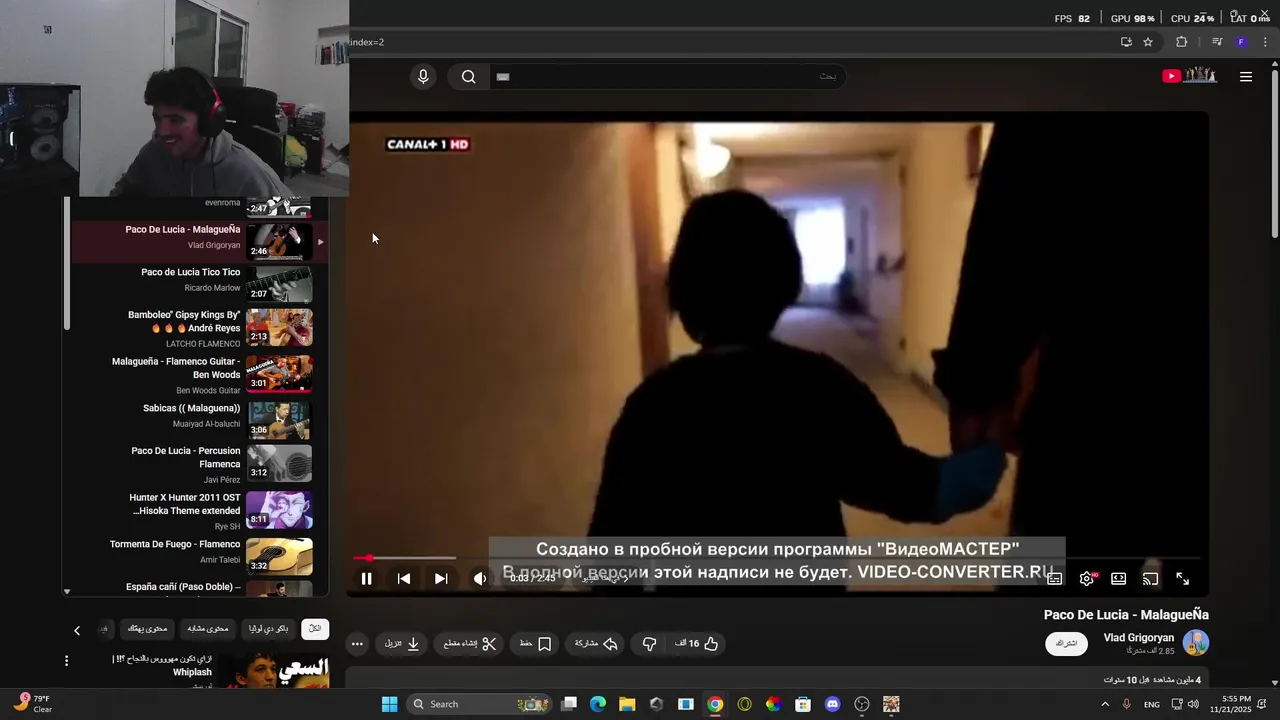Image resolution: width=1280 pixels, height=720 pixels.
Task: Subscribe to the Vlad Grigoryan channel
Action: 1067,643
